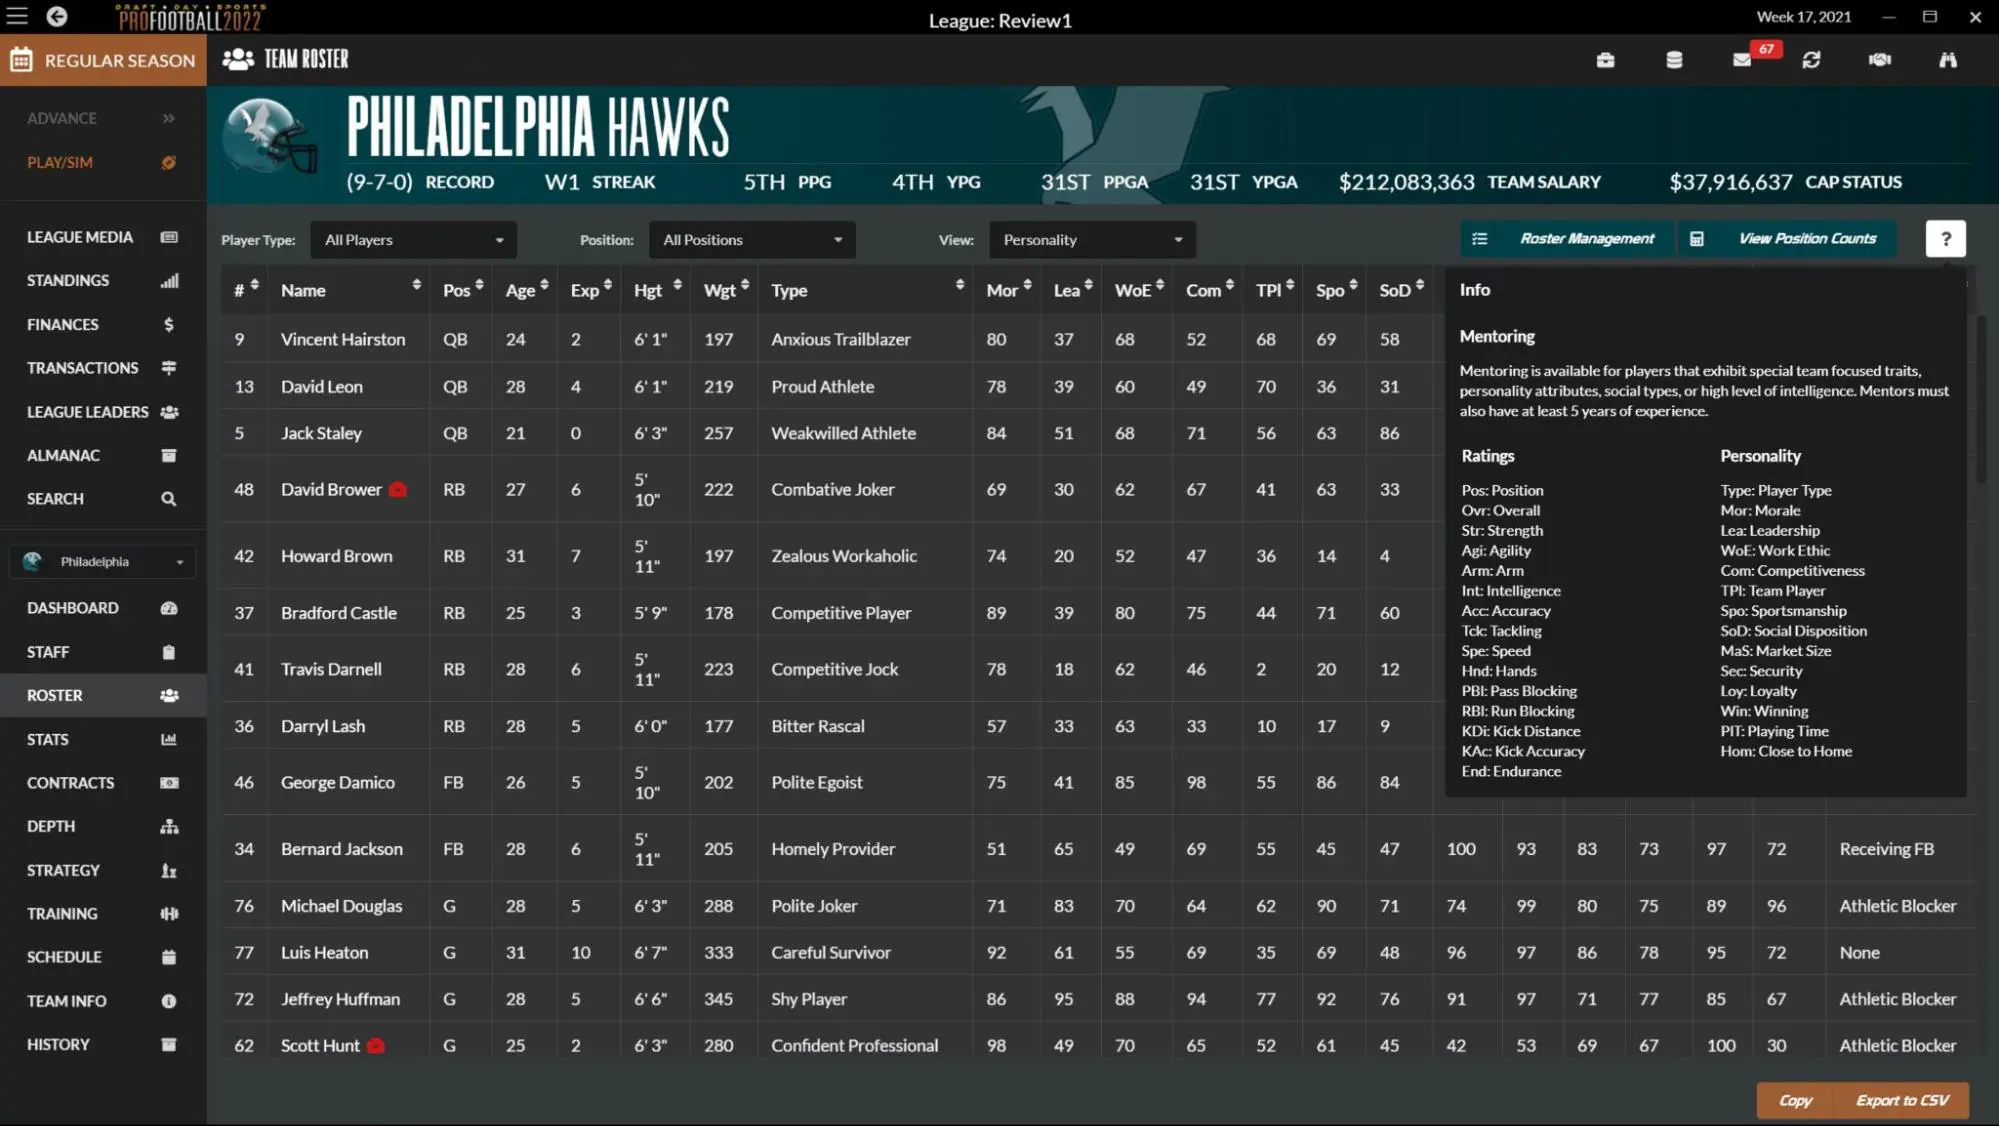The image size is (1999, 1126).
Task: Toggle Play/Sim mode
Action: click(167, 162)
